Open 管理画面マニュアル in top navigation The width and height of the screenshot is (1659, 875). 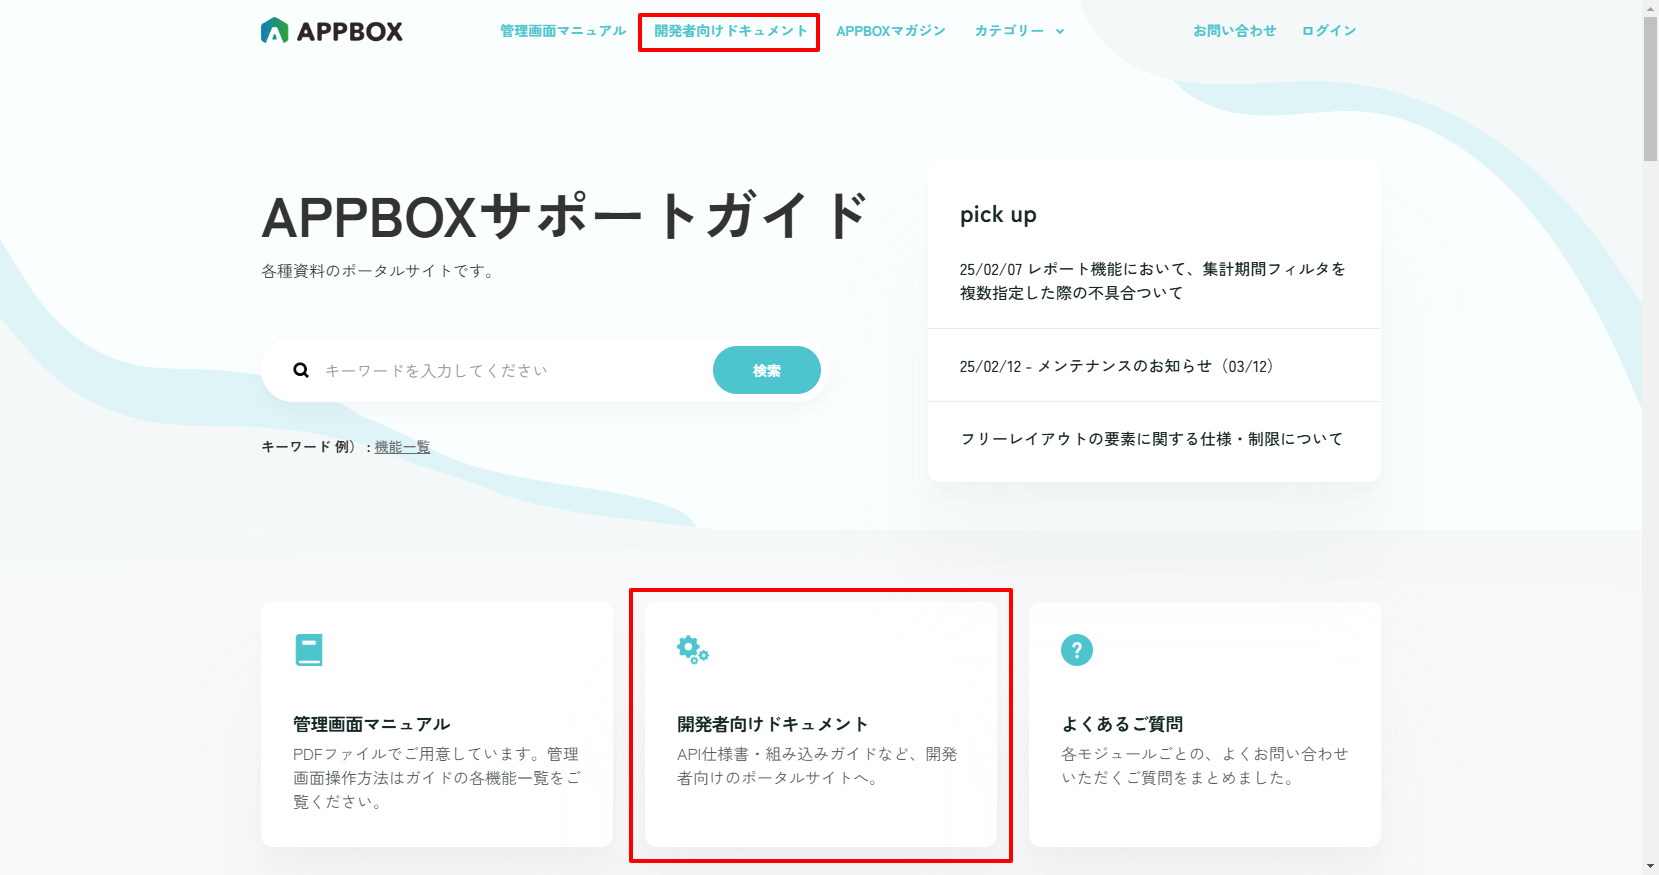[563, 31]
